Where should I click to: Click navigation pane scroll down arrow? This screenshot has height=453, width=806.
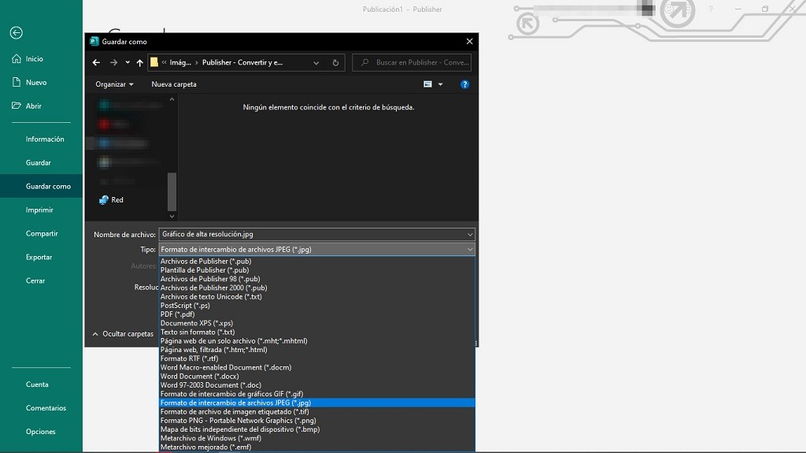(x=172, y=216)
